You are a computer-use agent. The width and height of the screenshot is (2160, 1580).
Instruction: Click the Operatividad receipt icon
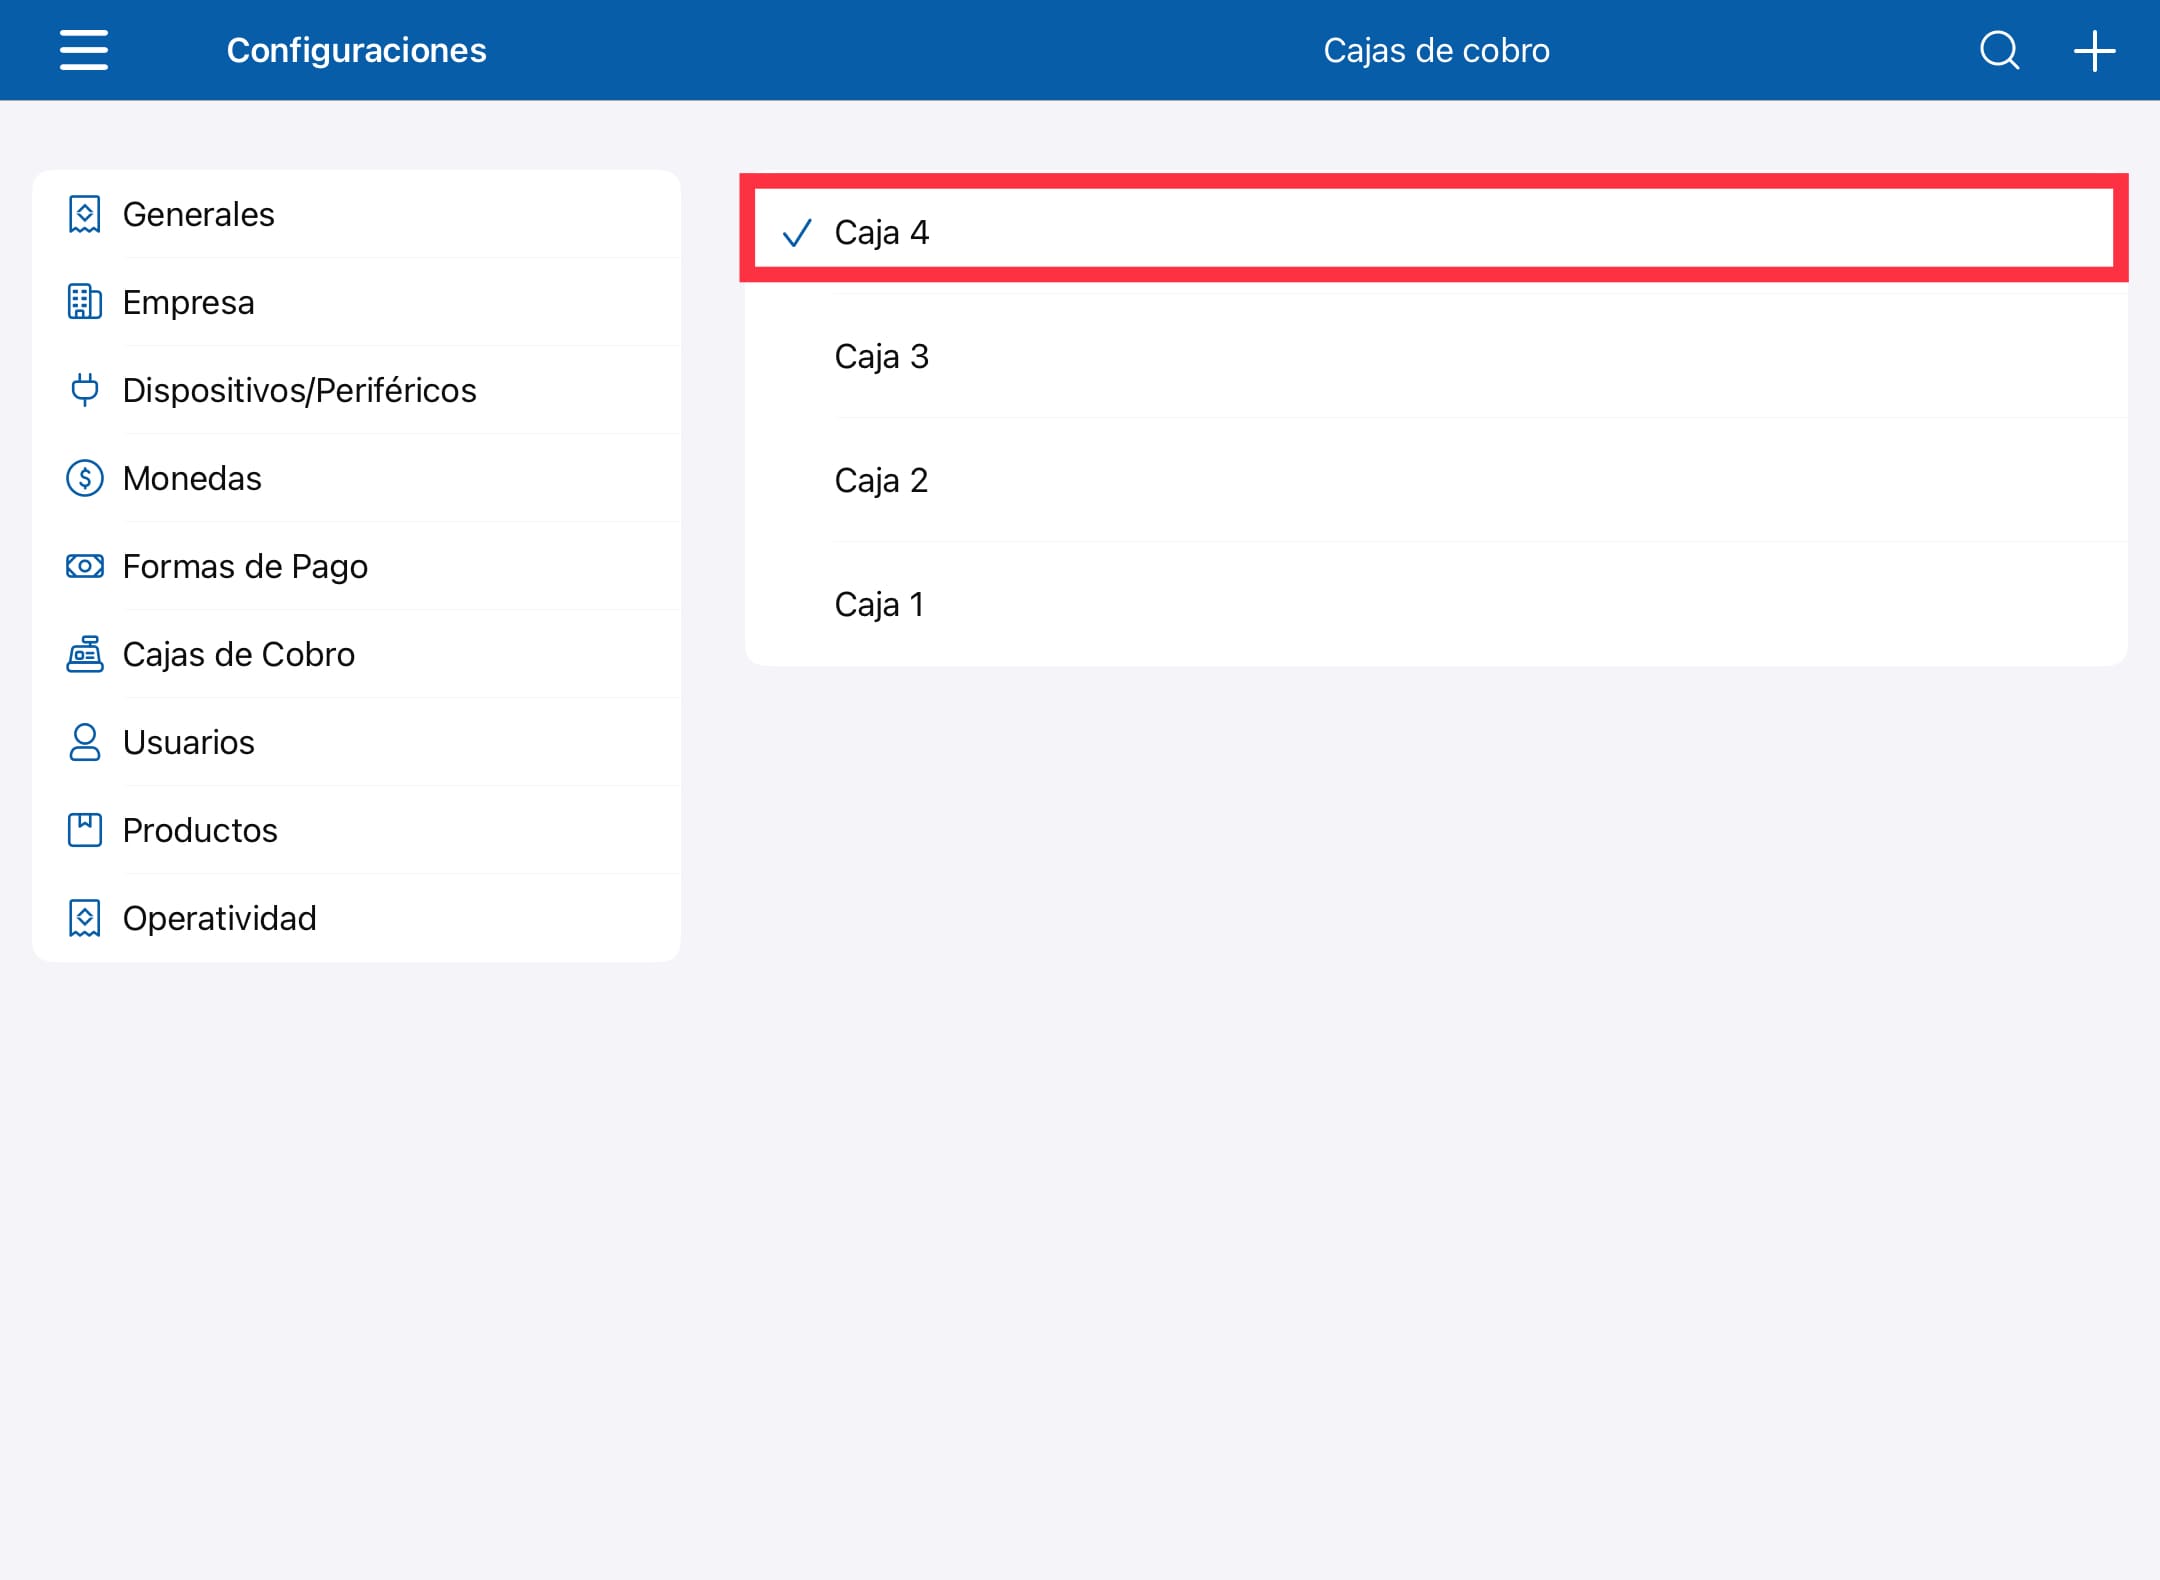click(x=85, y=918)
